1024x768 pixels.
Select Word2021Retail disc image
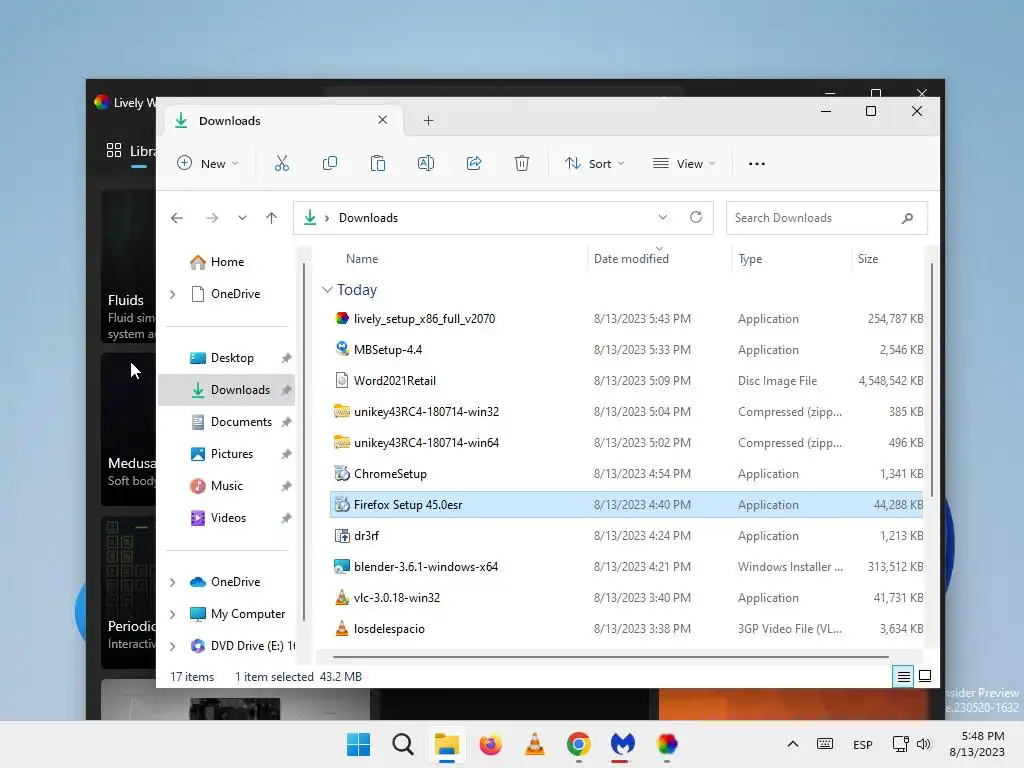(x=627, y=381)
